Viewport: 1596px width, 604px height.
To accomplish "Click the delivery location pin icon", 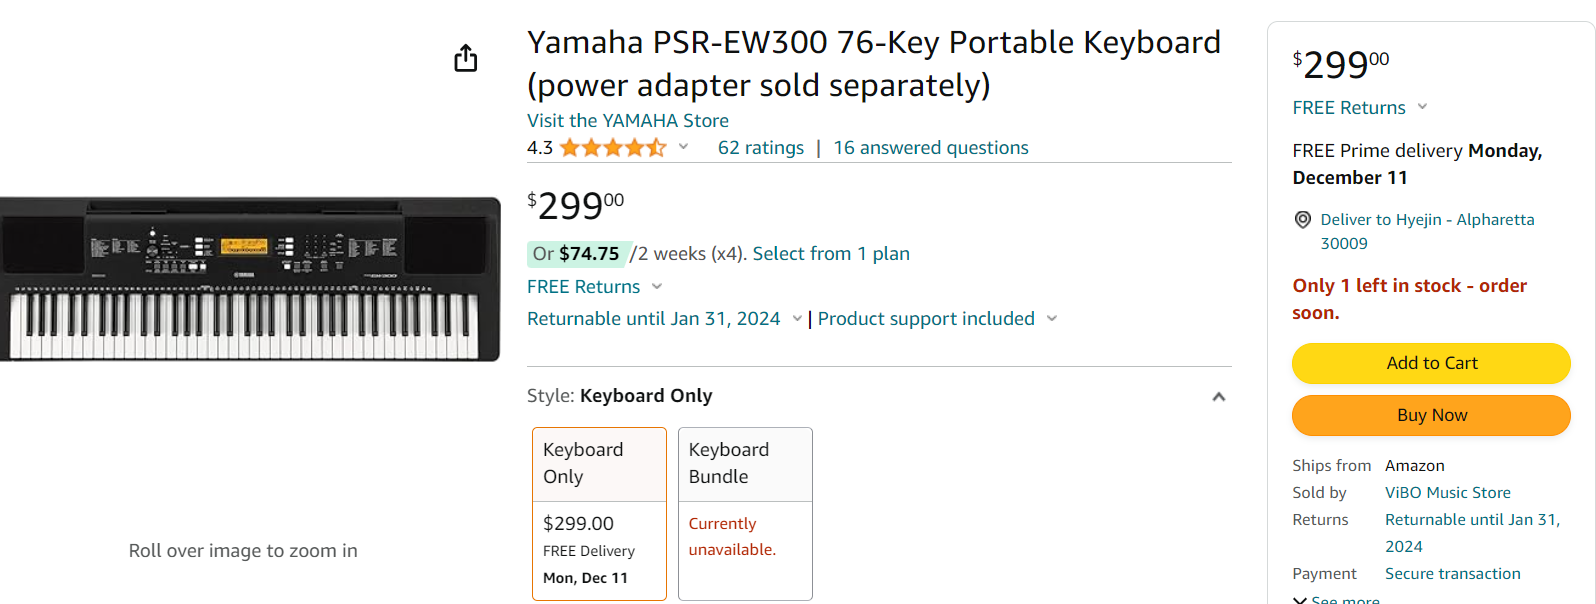I will (1302, 220).
